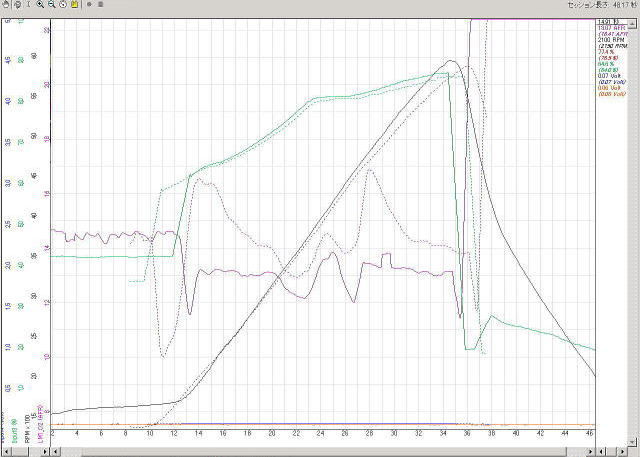Click time axis scroll right arrow
The width and height of the screenshot is (640, 457).
click(x=592, y=452)
